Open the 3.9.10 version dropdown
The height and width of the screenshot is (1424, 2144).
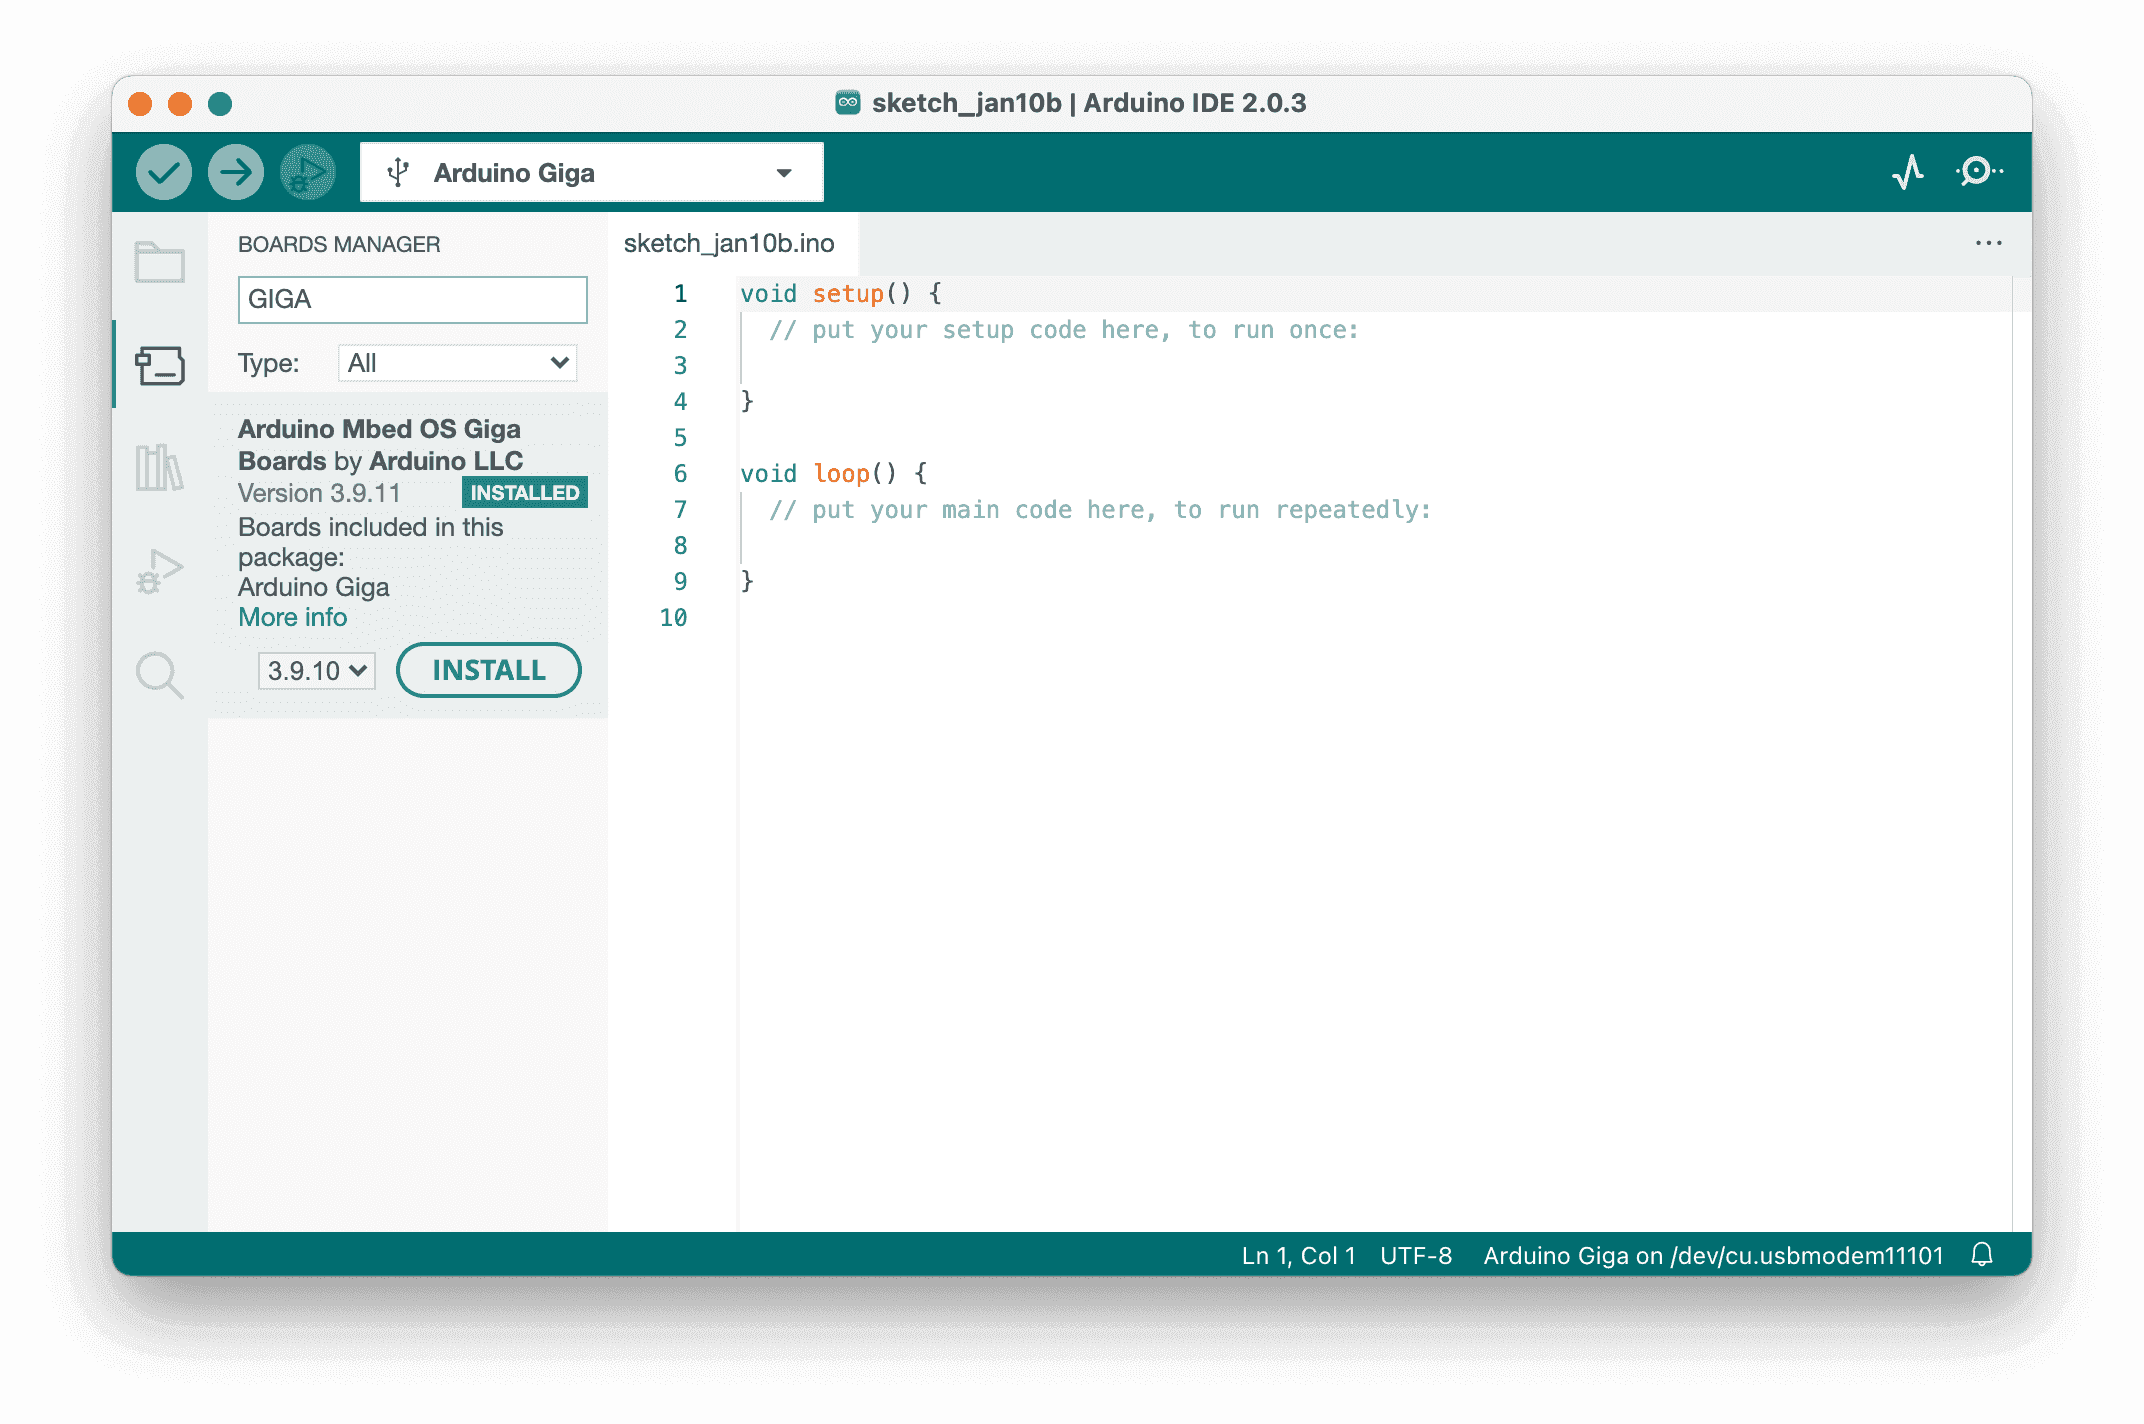(x=316, y=671)
